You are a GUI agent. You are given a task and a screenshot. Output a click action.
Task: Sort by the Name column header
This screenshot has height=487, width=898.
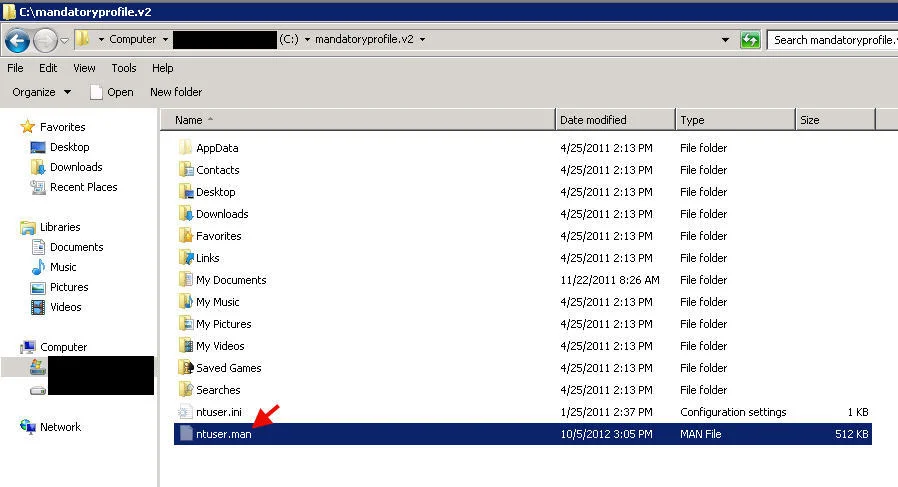point(357,120)
